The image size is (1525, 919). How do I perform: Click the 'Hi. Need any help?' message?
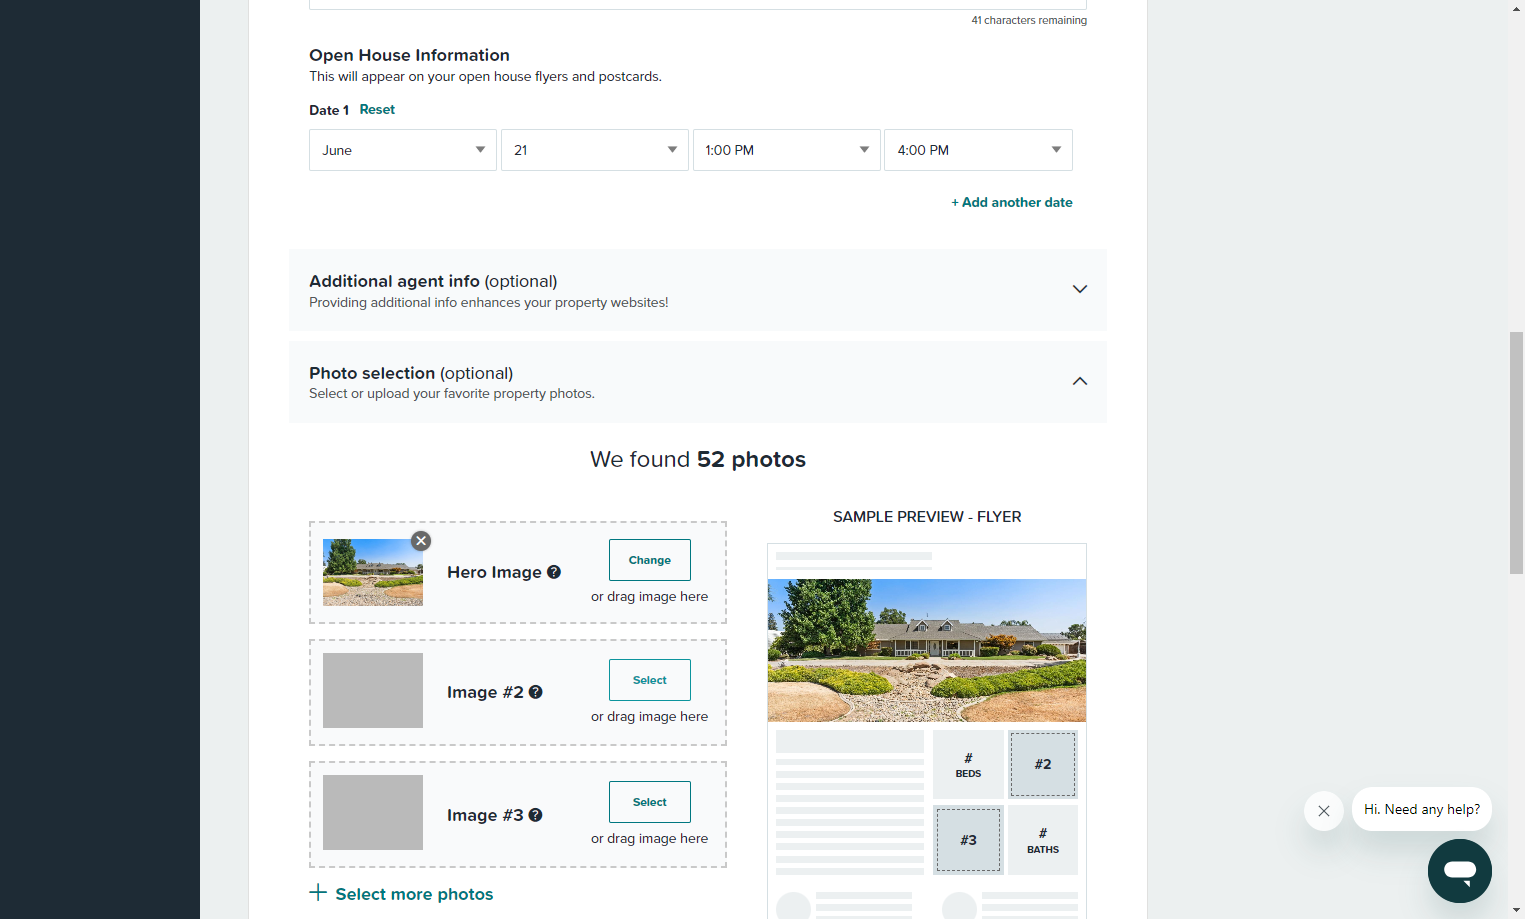click(1422, 809)
